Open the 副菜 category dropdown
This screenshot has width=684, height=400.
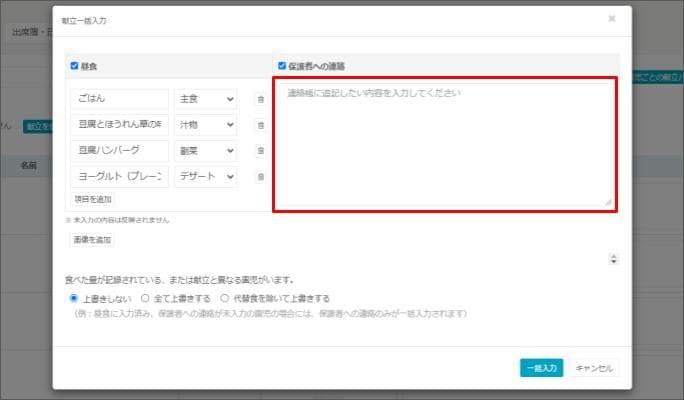coord(206,151)
